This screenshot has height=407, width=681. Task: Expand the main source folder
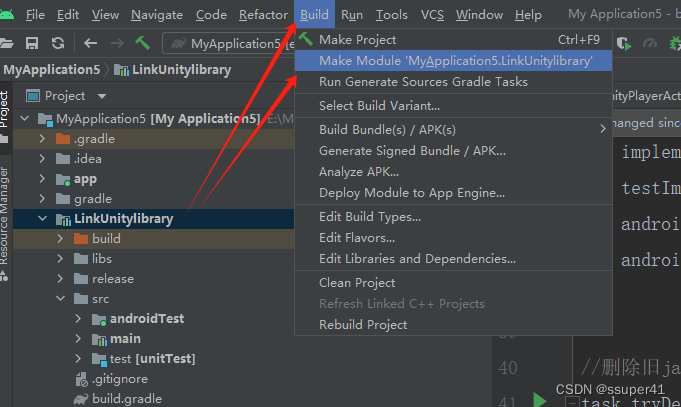(78, 338)
